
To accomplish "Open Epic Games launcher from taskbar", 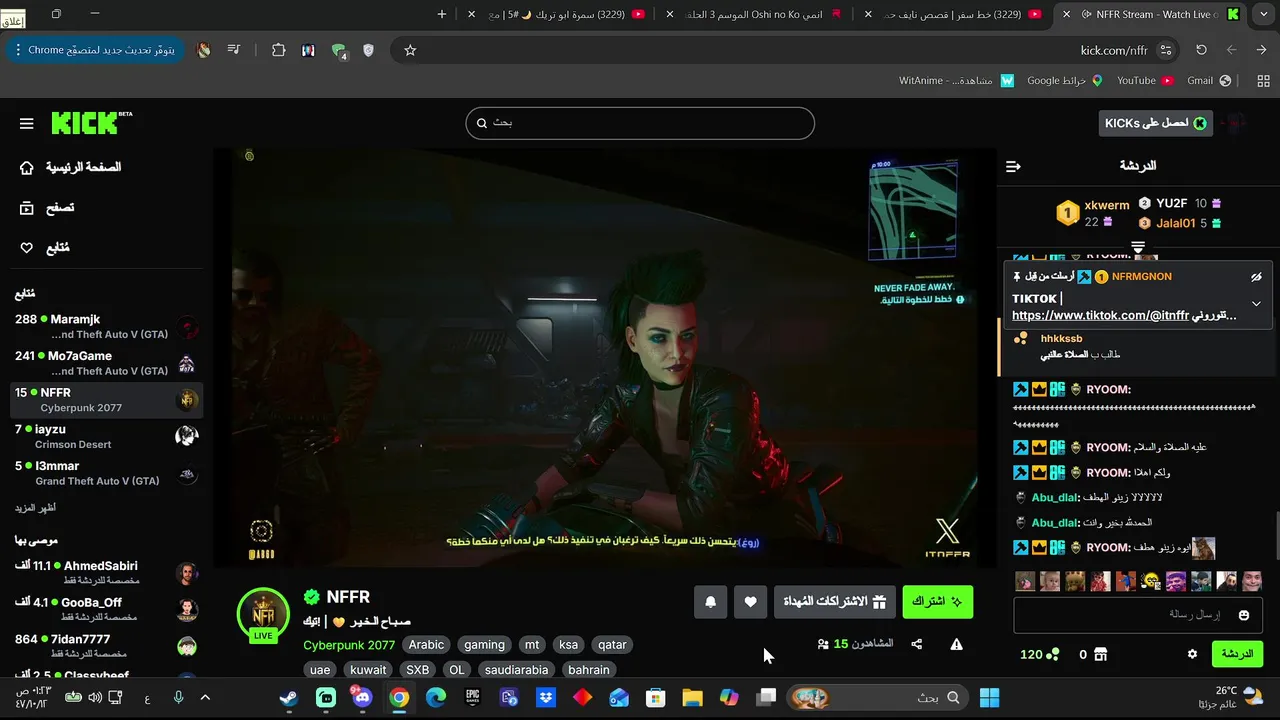I will (x=473, y=698).
